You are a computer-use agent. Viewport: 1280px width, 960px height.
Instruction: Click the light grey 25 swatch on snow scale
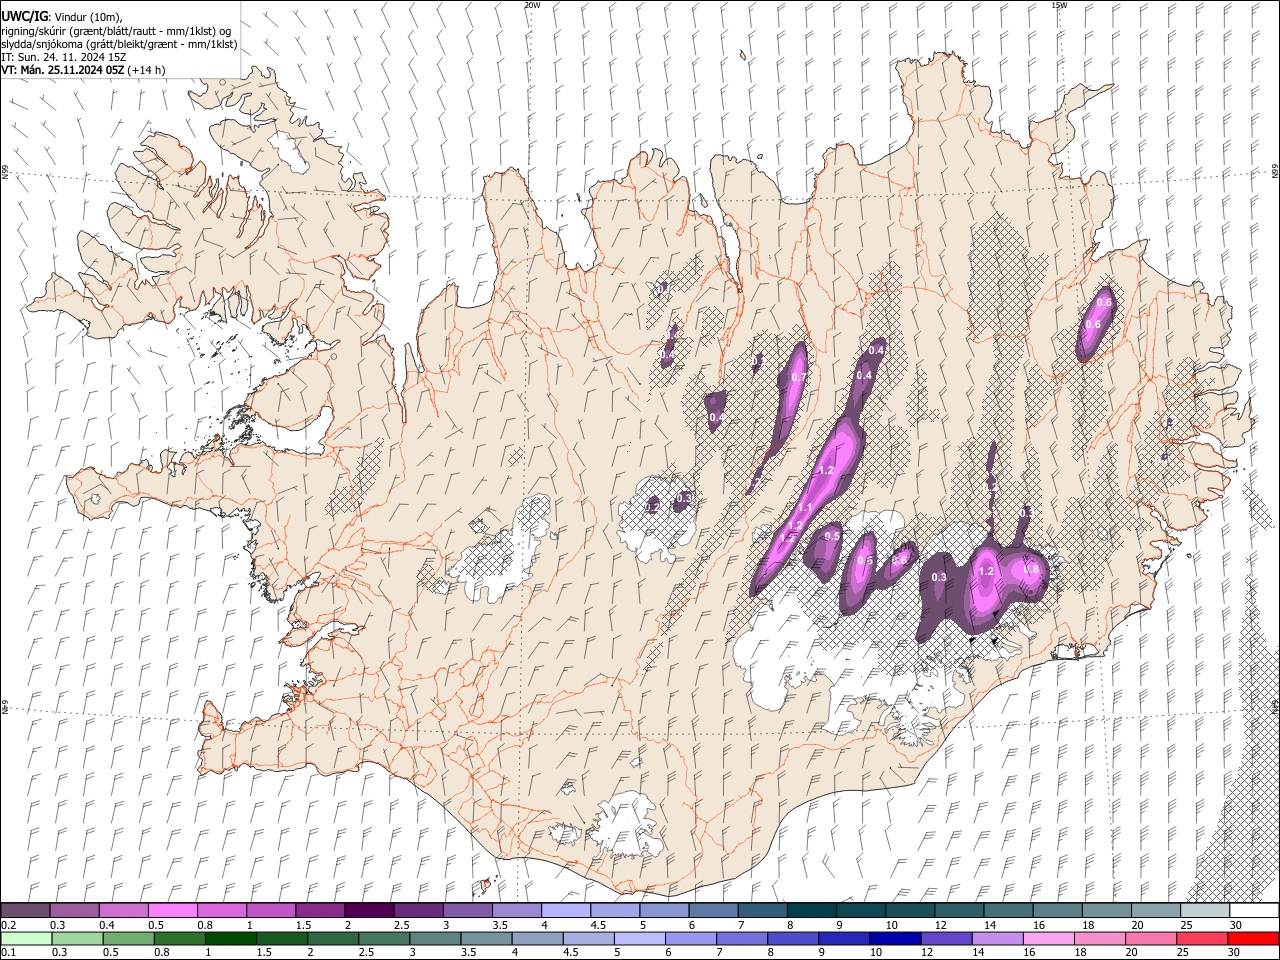(x=1204, y=910)
